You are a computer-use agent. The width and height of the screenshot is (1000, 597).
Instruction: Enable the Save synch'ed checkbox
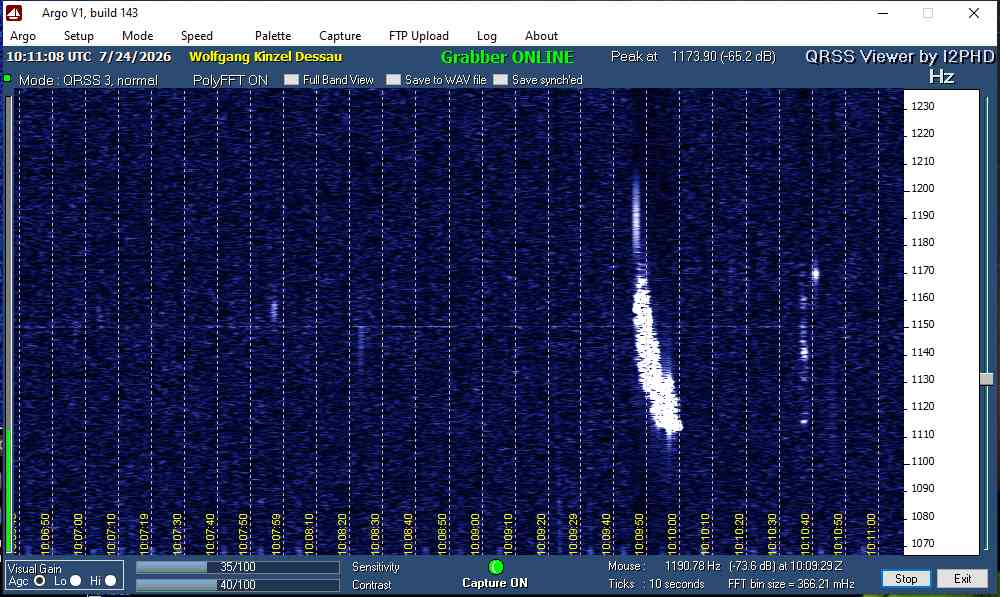point(501,80)
